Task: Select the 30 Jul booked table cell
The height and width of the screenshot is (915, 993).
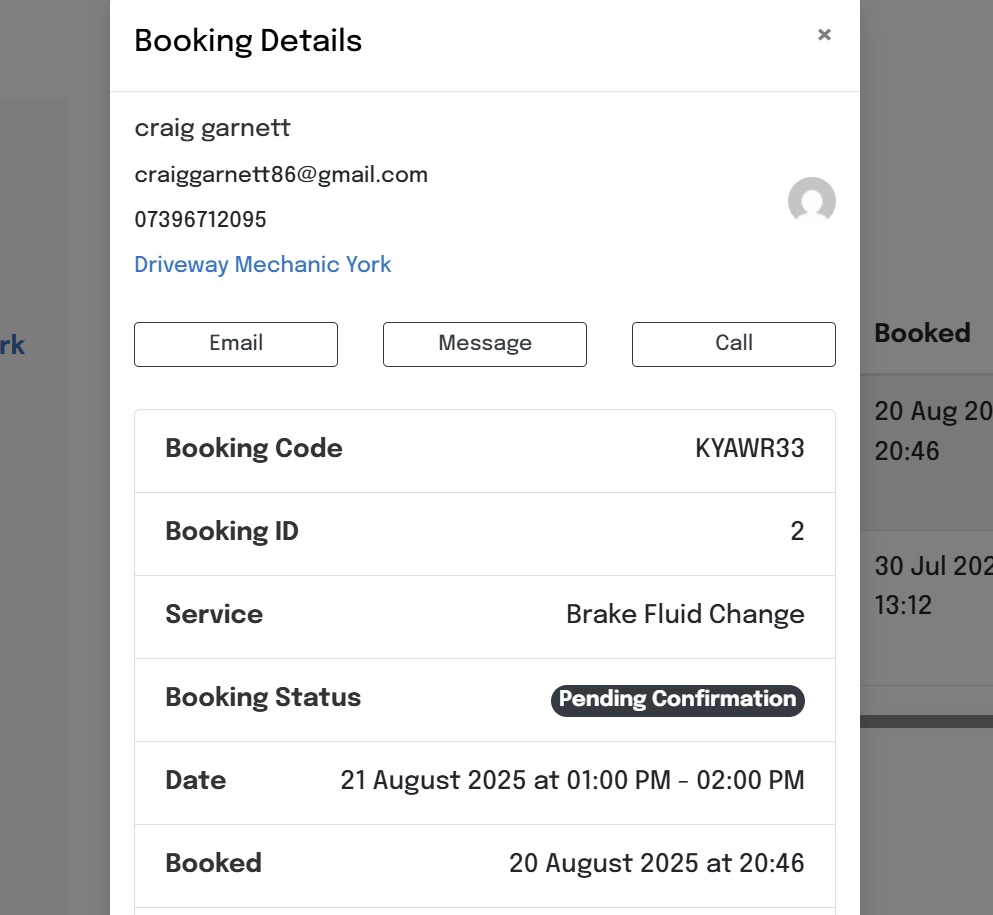Action: 932,585
